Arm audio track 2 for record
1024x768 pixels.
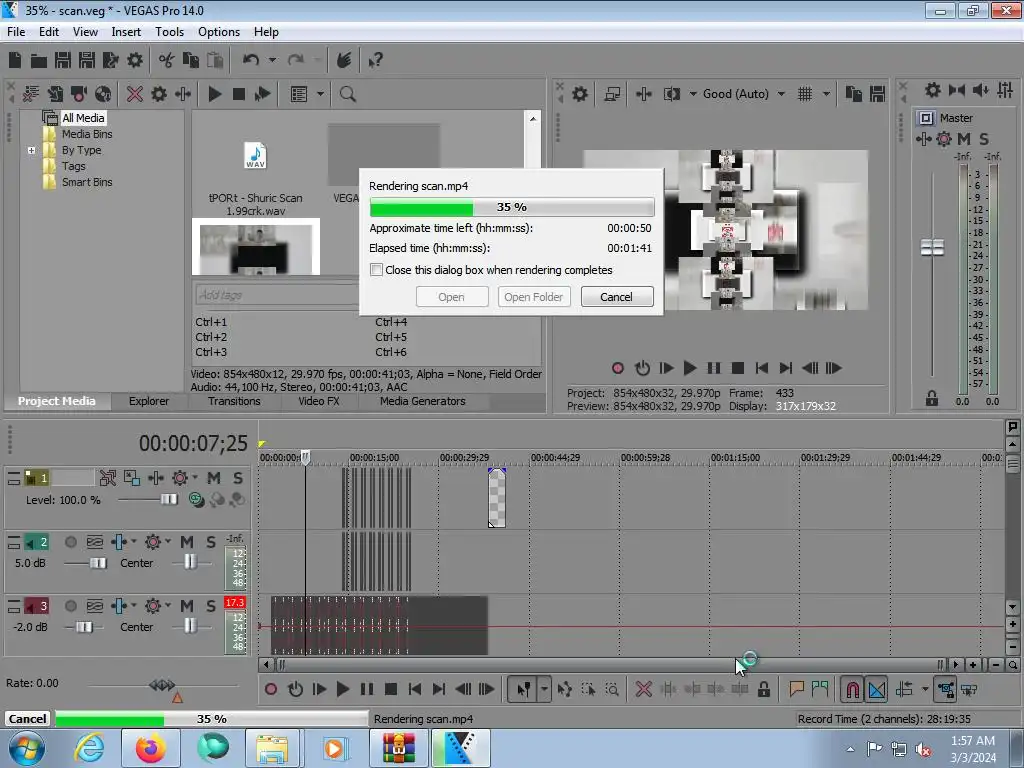(71, 542)
